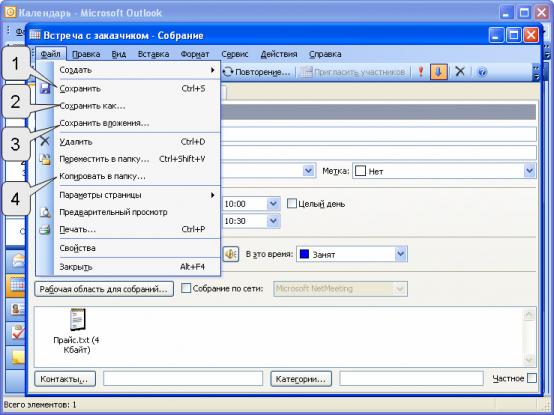Click toolbar options overflow chevron
This screenshot has width=554, height=415.
click(x=536, y=72)
